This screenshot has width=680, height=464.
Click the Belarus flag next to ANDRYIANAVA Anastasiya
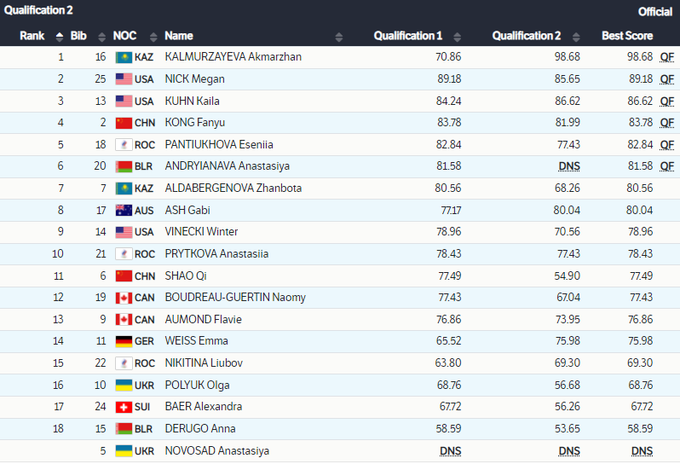coord(124,167)
